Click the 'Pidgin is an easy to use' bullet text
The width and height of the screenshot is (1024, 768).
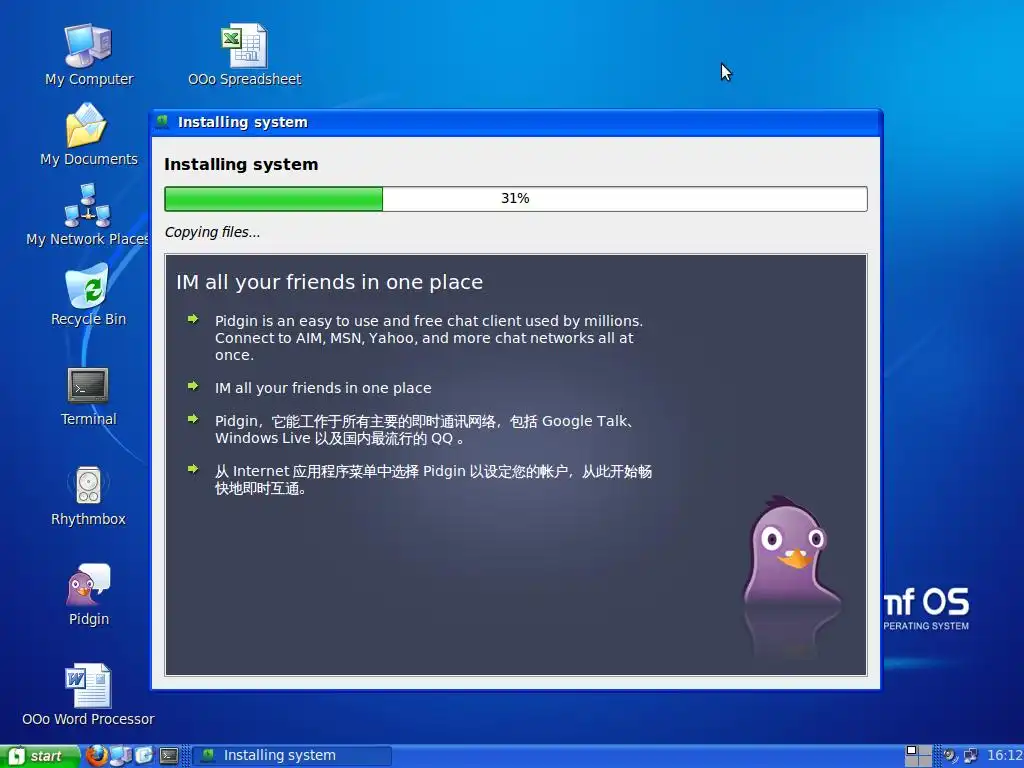coord(429,338)
